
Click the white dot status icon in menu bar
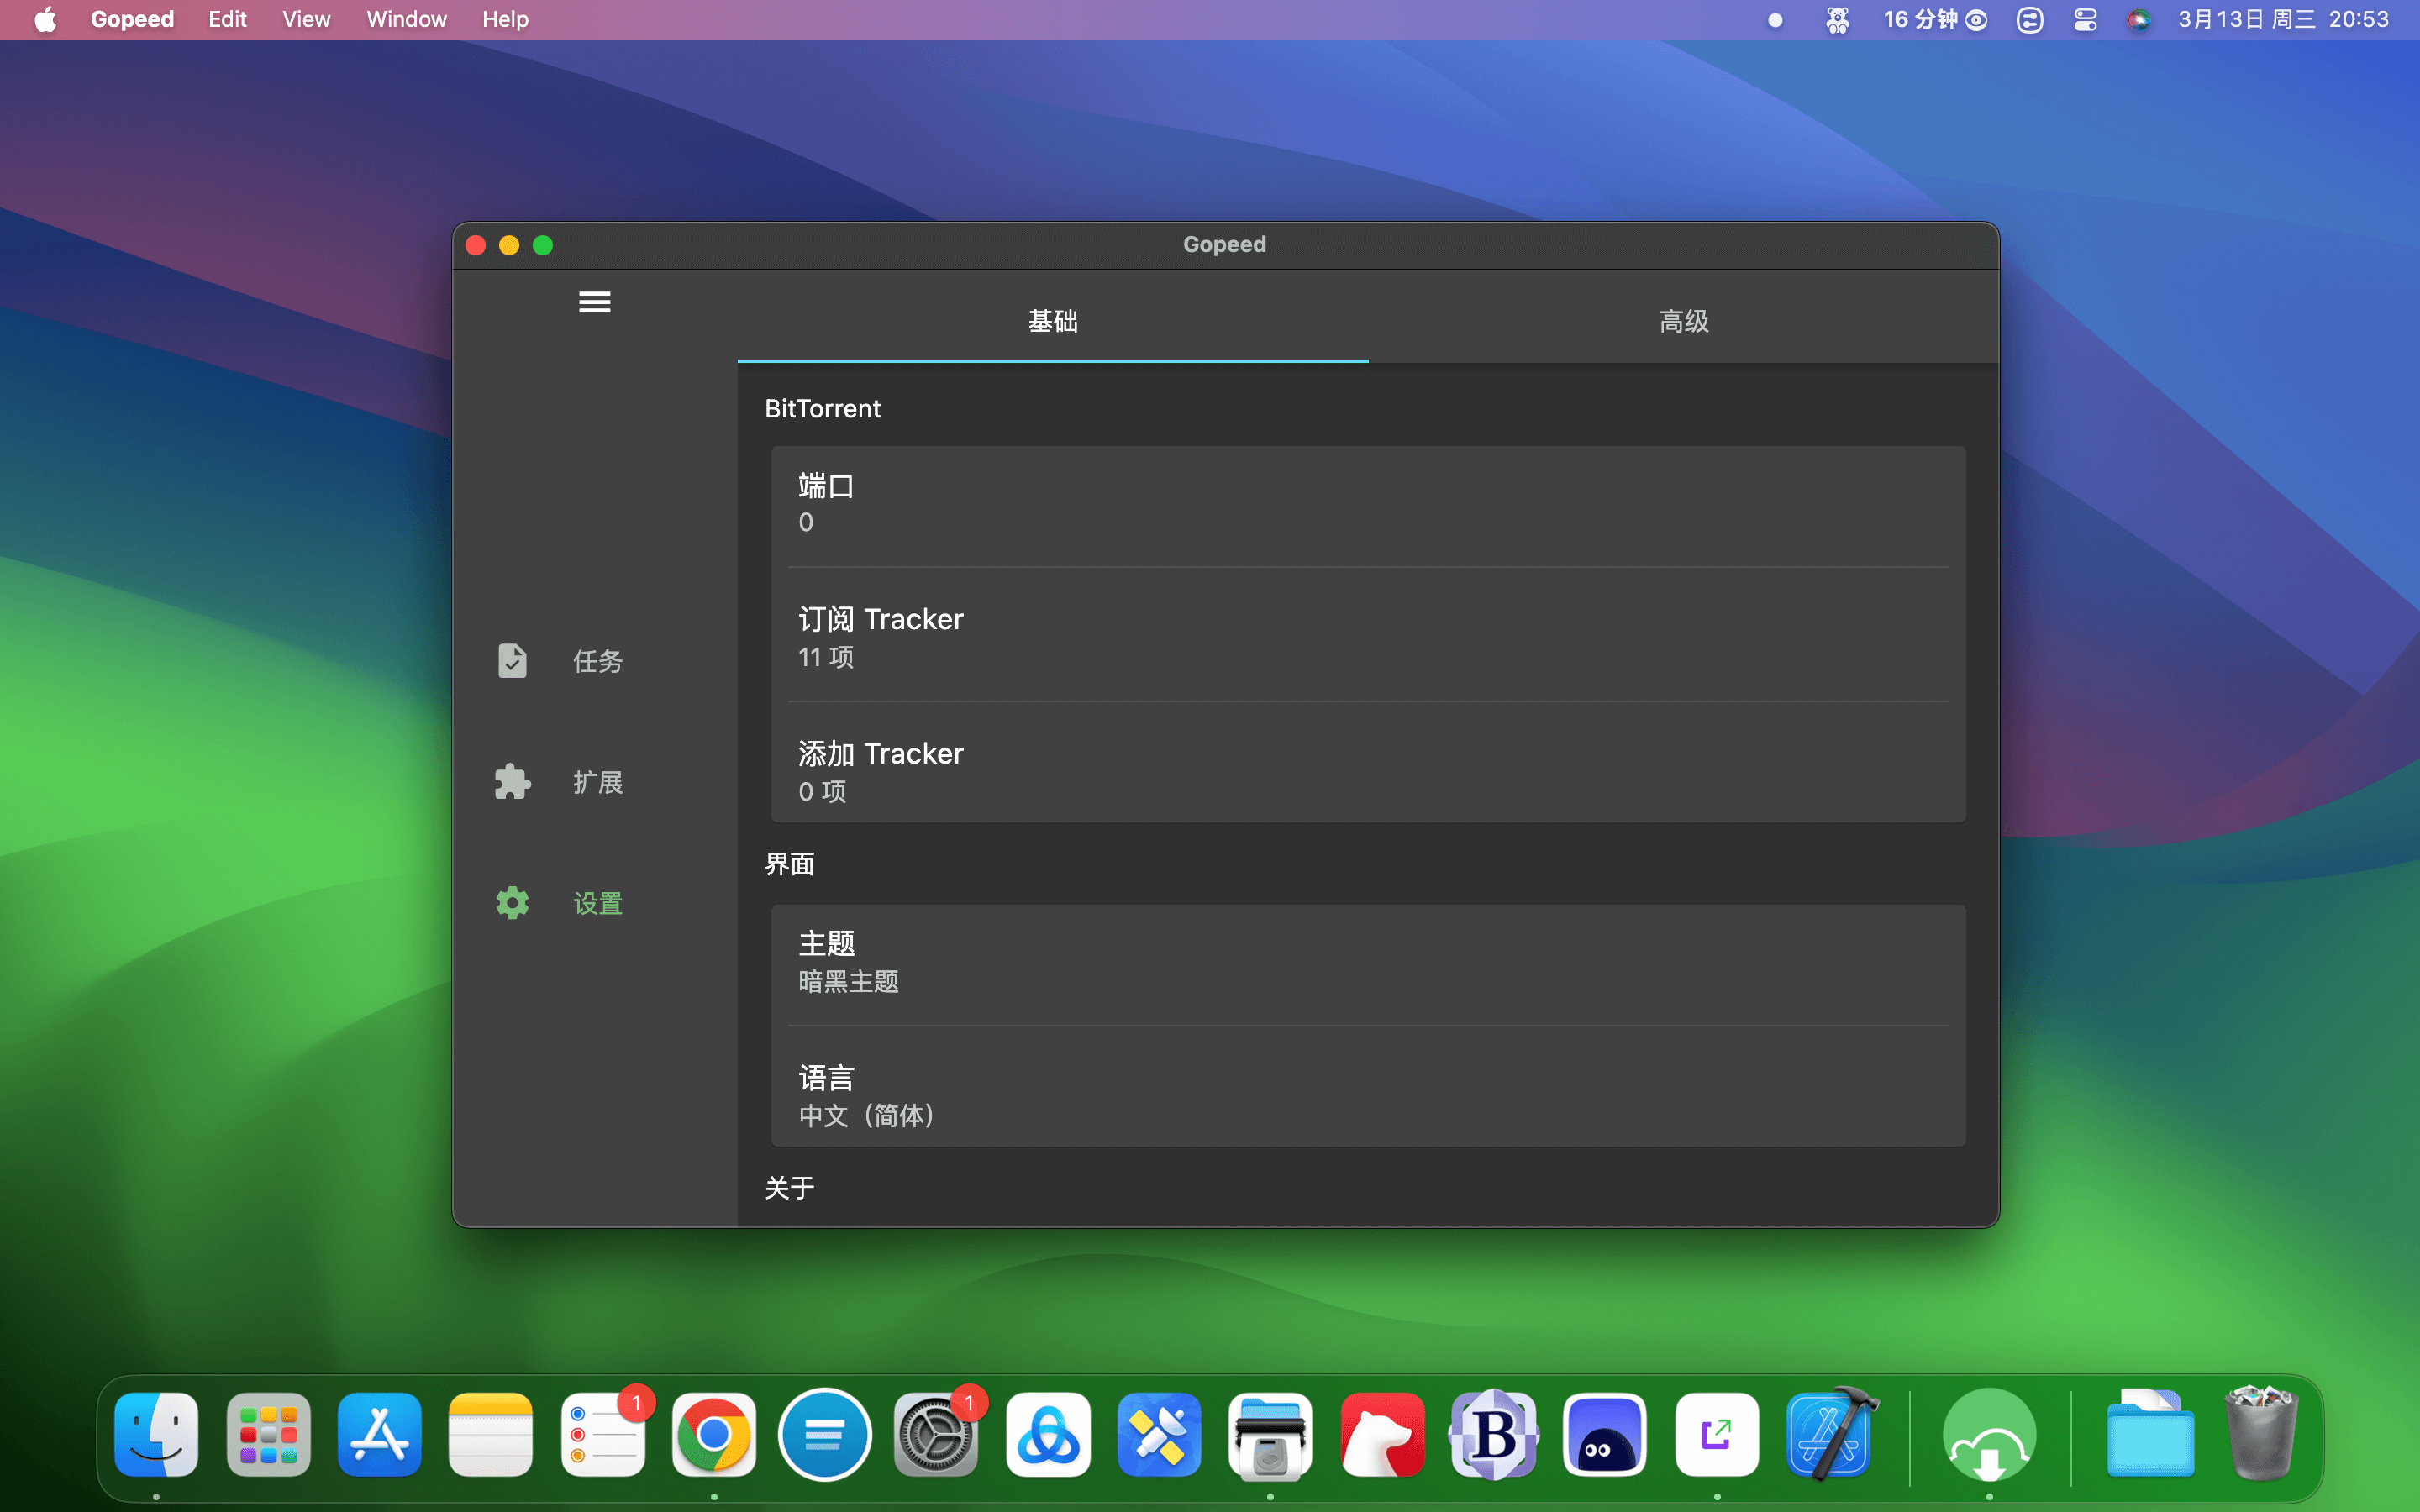(x=1775, y=19)
